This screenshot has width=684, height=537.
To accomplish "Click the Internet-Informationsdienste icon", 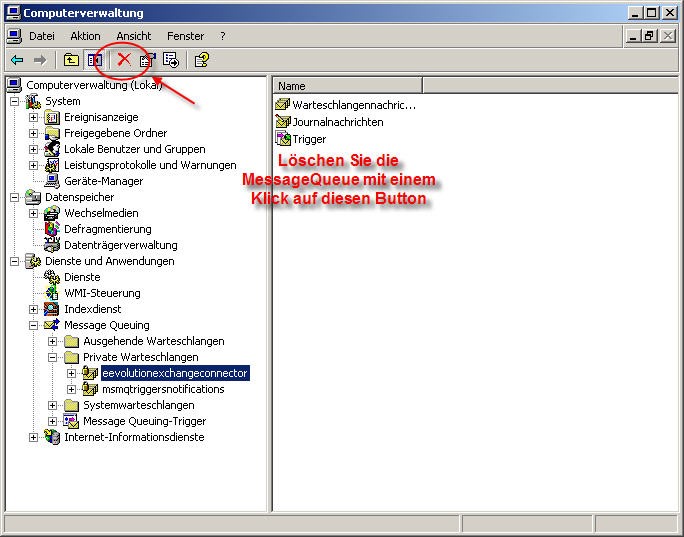I will pyautogui.click(x=52, y=437).
